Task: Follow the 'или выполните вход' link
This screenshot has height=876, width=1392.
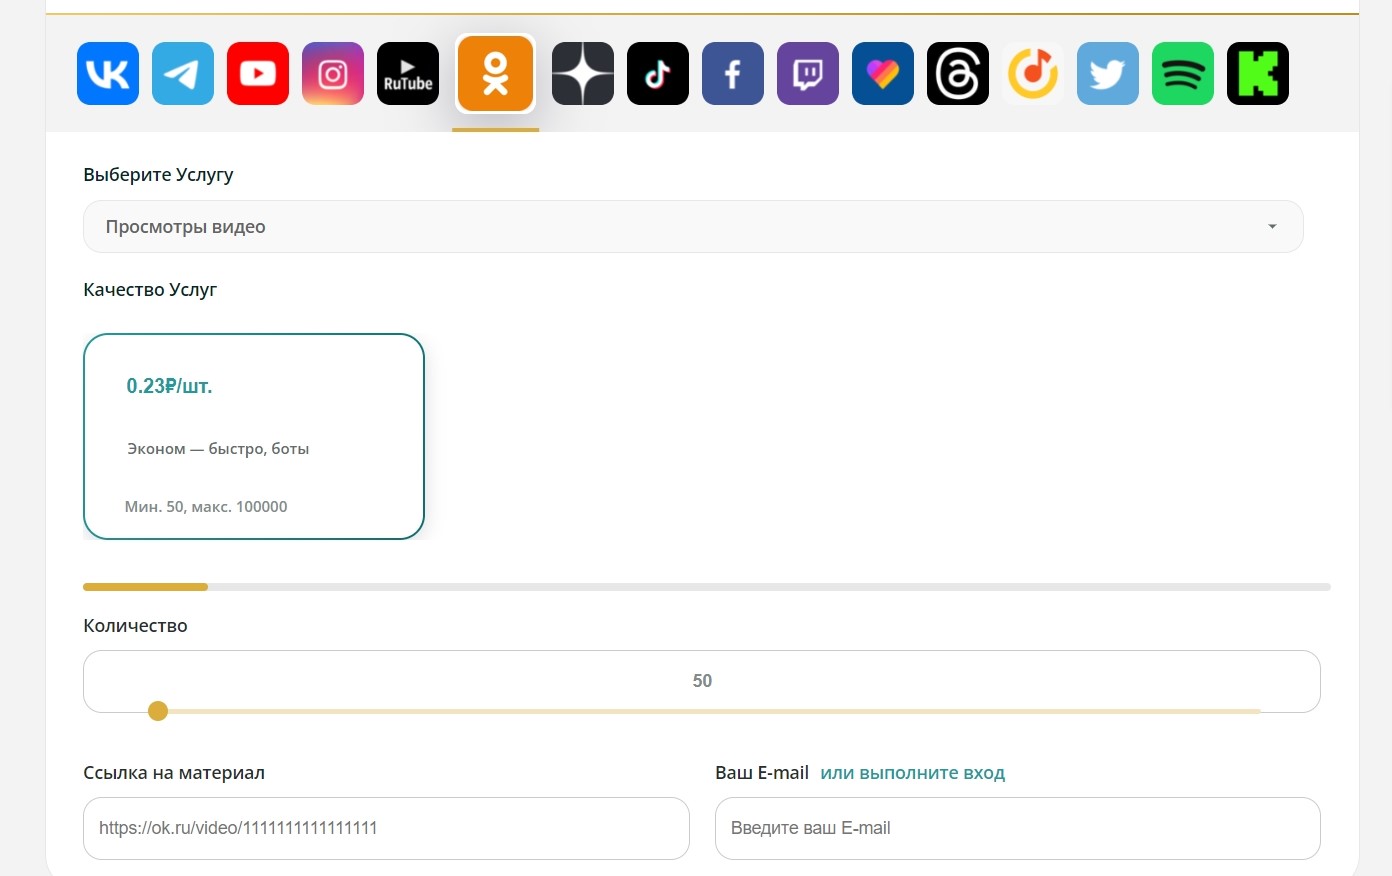Action: (x=913, y=773)
